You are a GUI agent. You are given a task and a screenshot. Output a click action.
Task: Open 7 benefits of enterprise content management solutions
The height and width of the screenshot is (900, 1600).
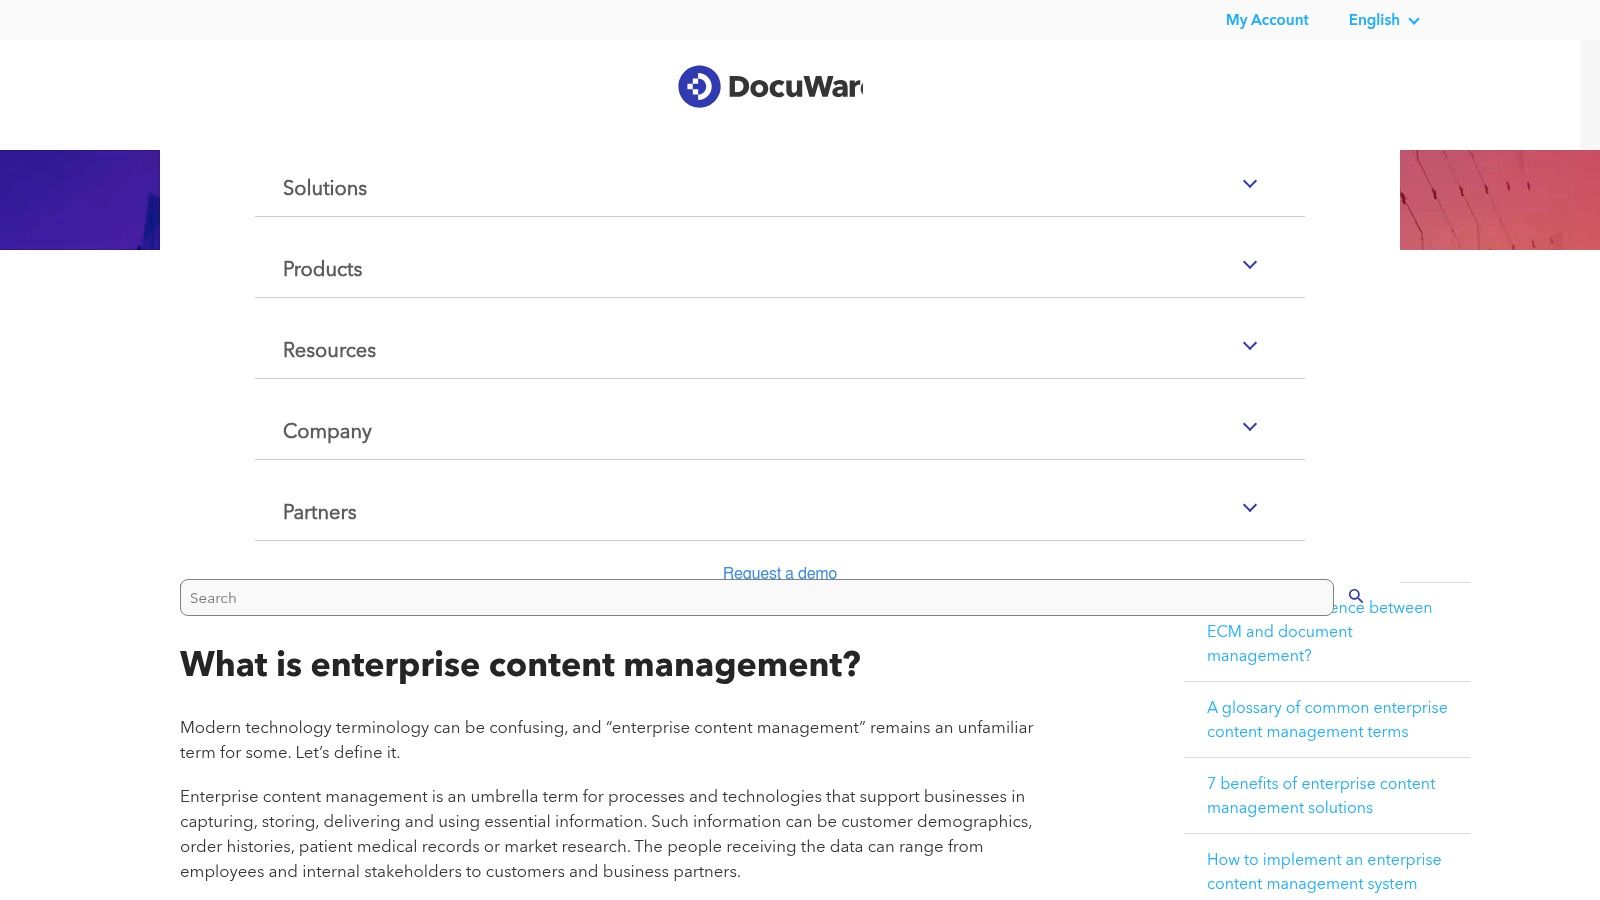coord(1321,795)
